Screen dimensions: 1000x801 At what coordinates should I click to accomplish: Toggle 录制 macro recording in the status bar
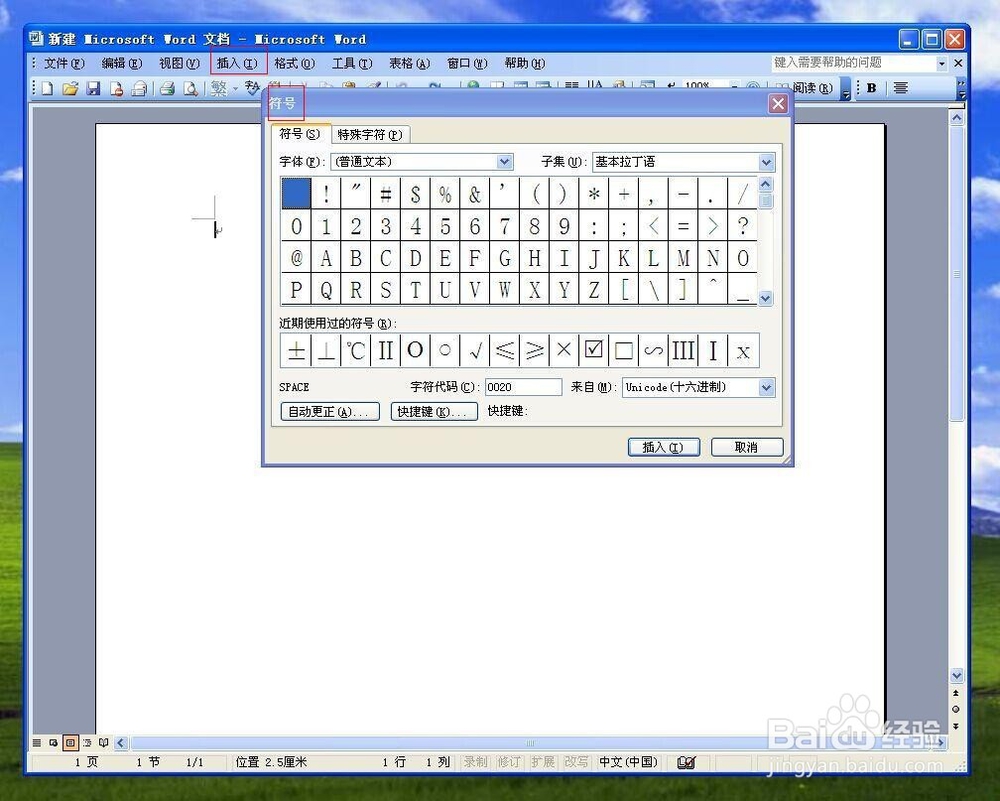pos(475,762)
